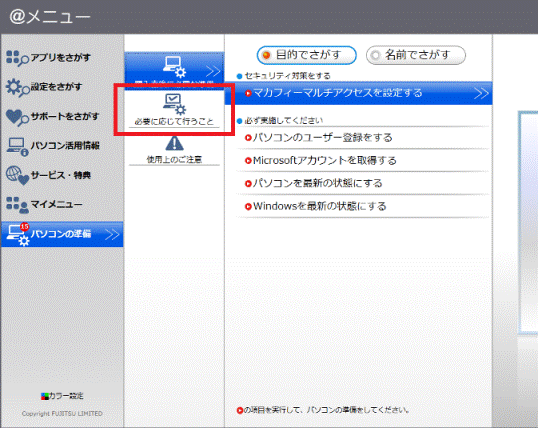The height and width of the screenshot is (428, 538).
Task: Click the 必要に応じて行うこと checklist icon
Action: 174,104
